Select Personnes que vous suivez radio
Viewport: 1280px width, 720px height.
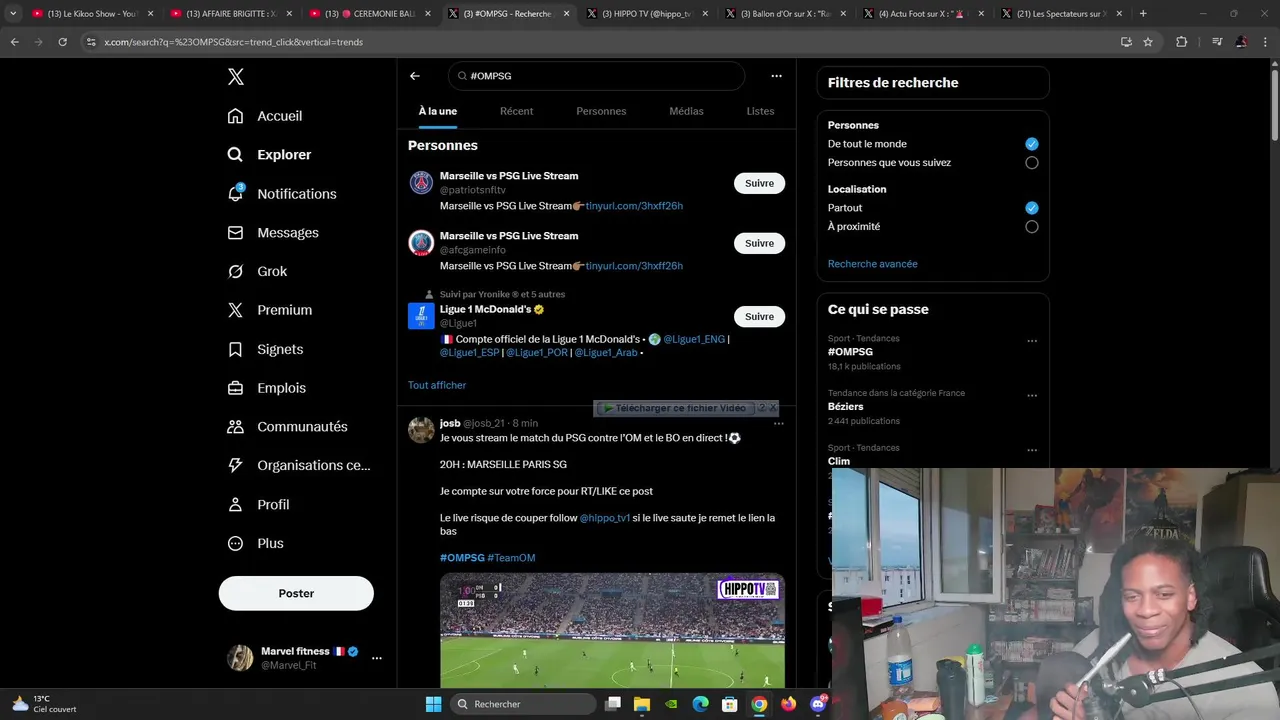click(1032, 163)
